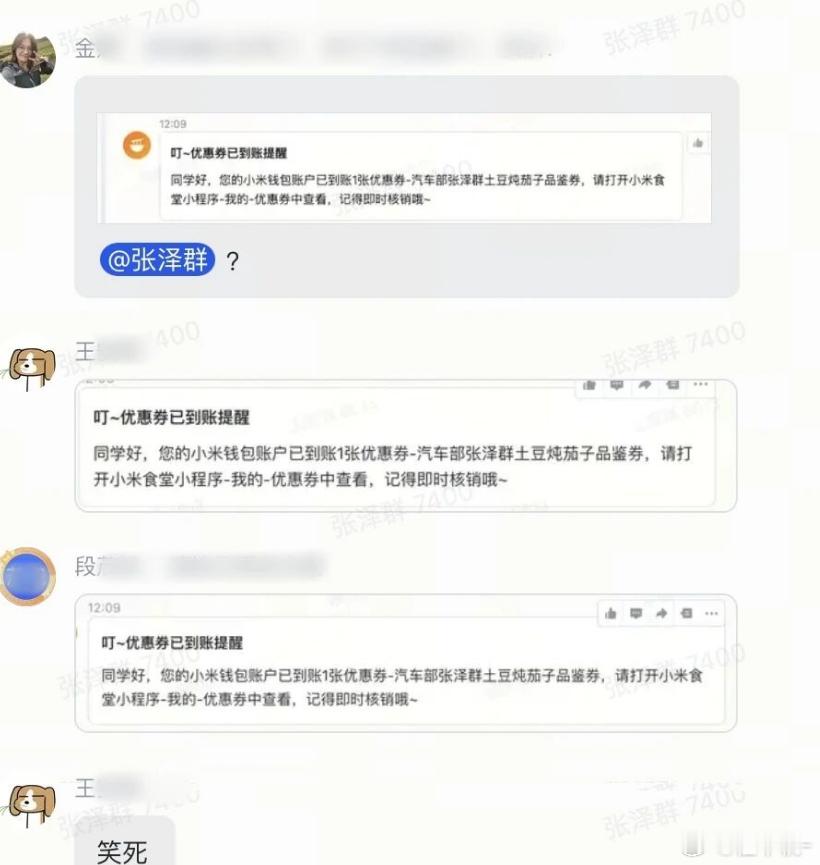Image resolution: width=820 pixels, height=865 pixels.
Task: Forward 王's coupon card with arrow icon
Action: (x=645, y=385)
